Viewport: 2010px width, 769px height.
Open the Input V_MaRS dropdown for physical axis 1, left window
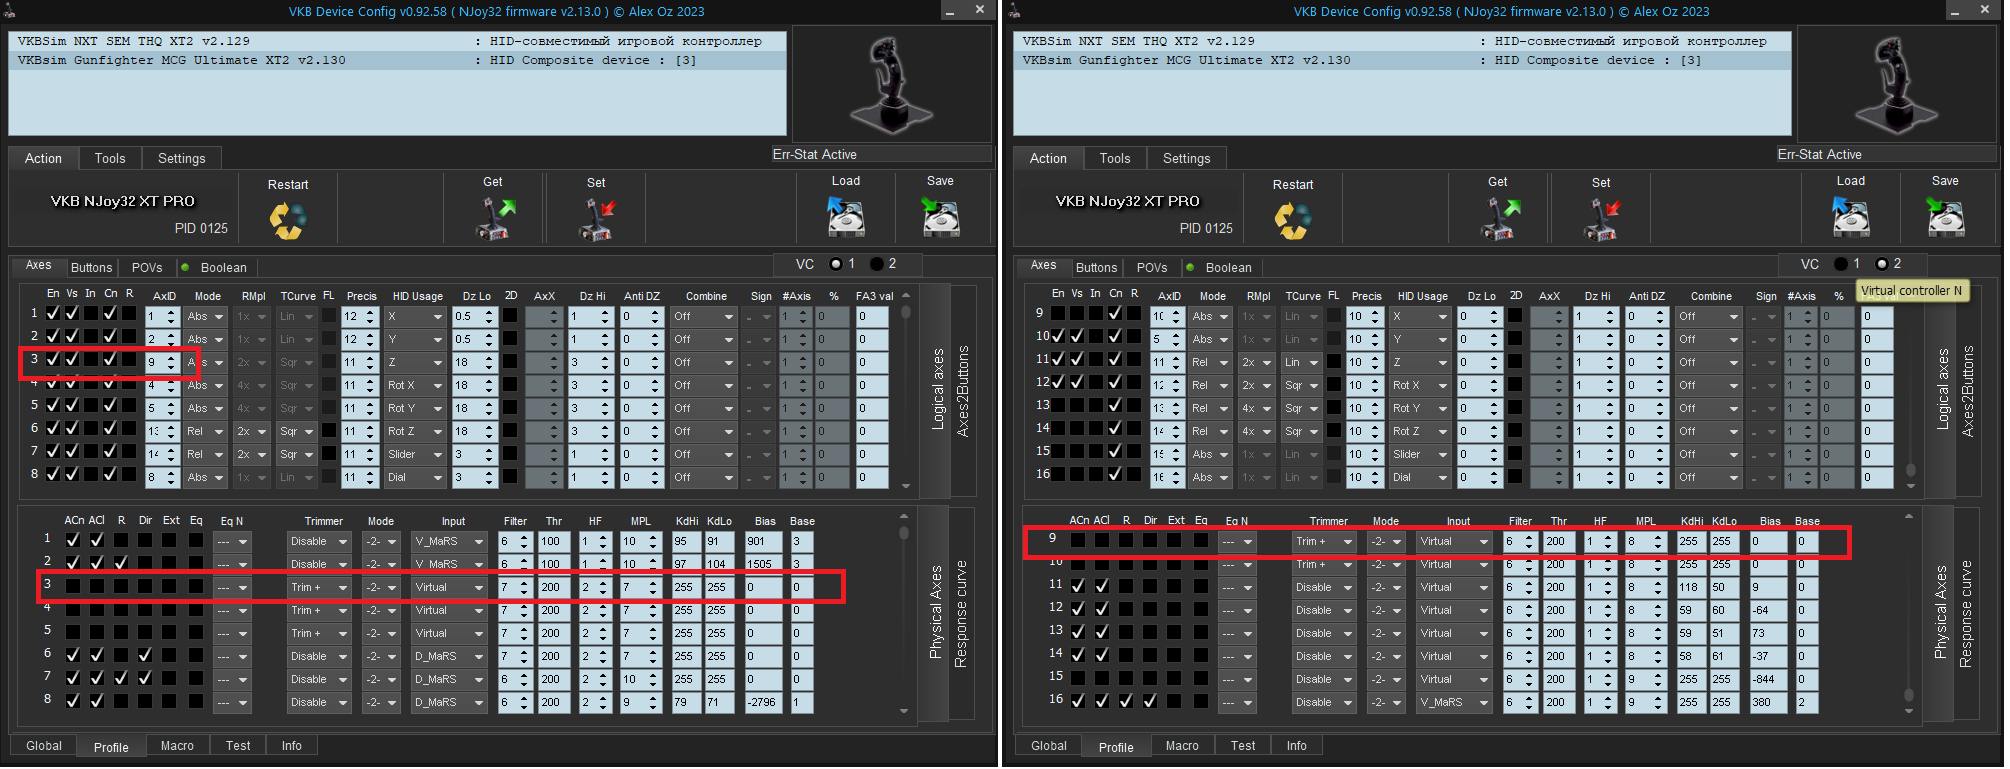[x=449, y=541]
